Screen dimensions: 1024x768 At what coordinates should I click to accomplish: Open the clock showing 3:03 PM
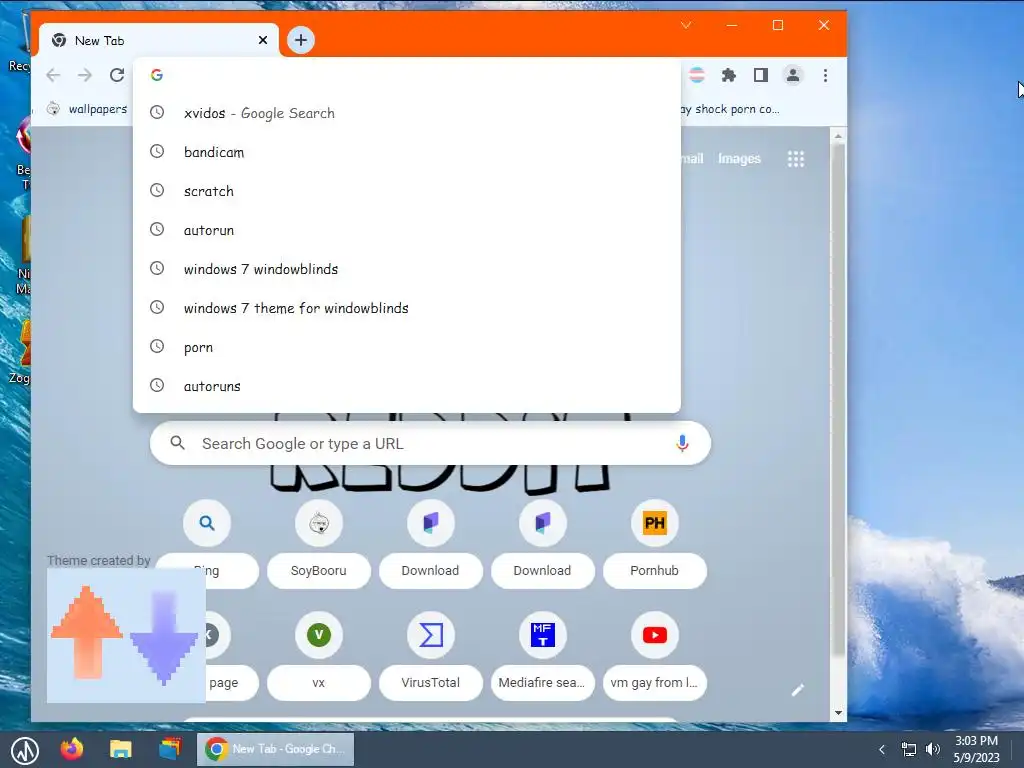pyautogui.click(x=976, y=749)
